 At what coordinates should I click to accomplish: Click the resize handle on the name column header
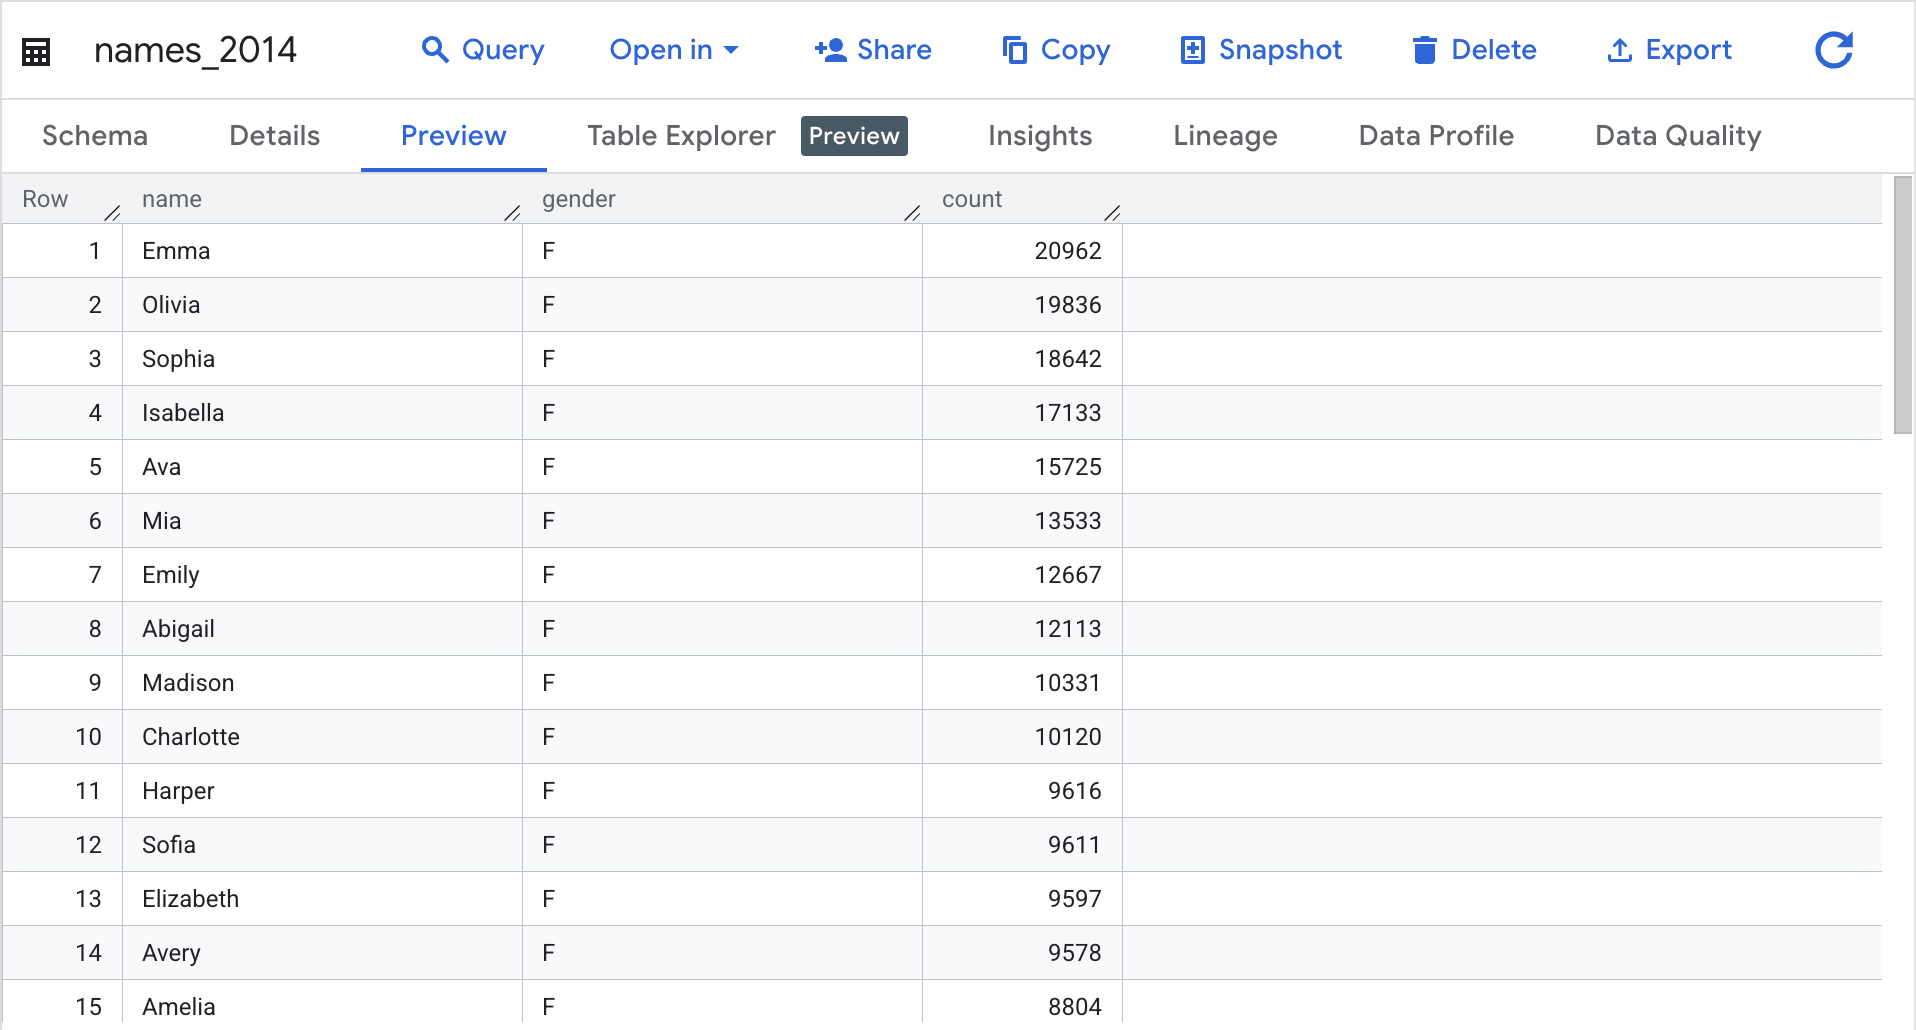click(x=514, y=211)
